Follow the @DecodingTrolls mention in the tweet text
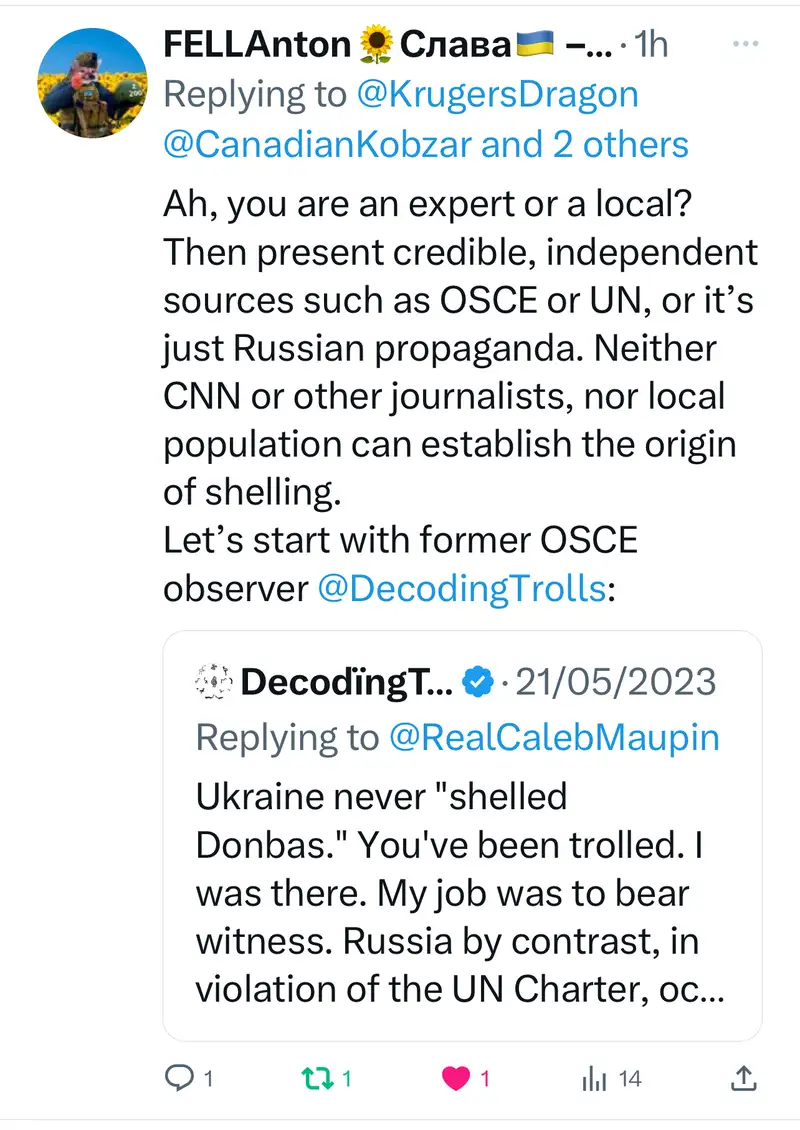 [x=461, y=588]
